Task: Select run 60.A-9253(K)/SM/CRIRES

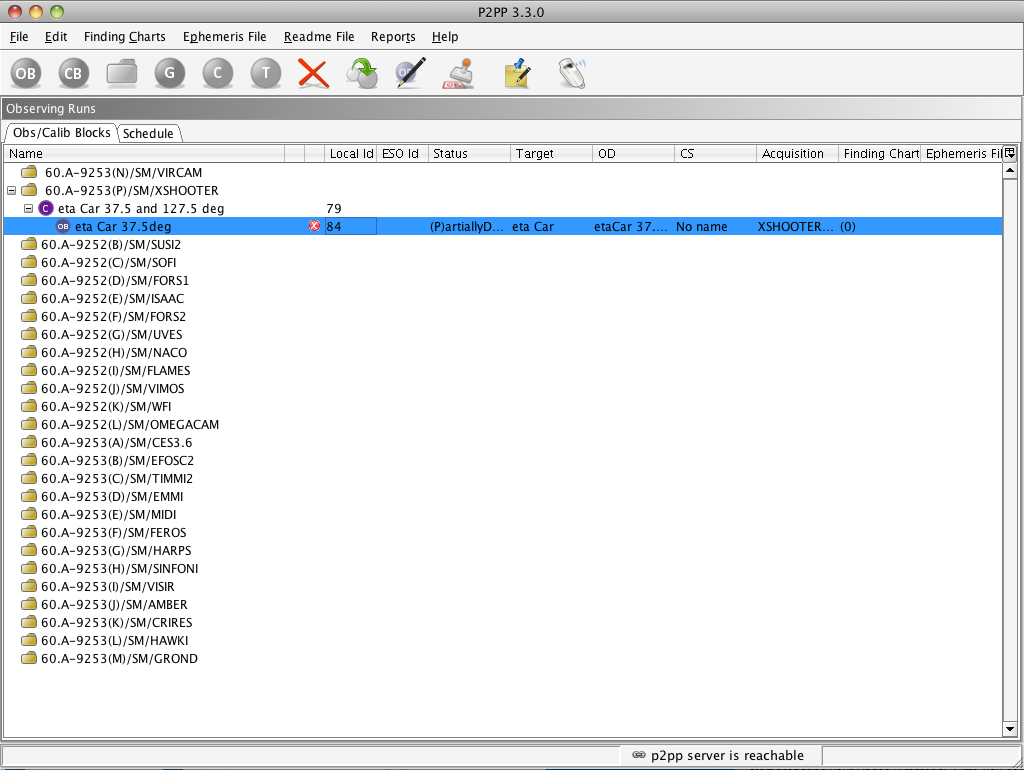Action: 117,622
